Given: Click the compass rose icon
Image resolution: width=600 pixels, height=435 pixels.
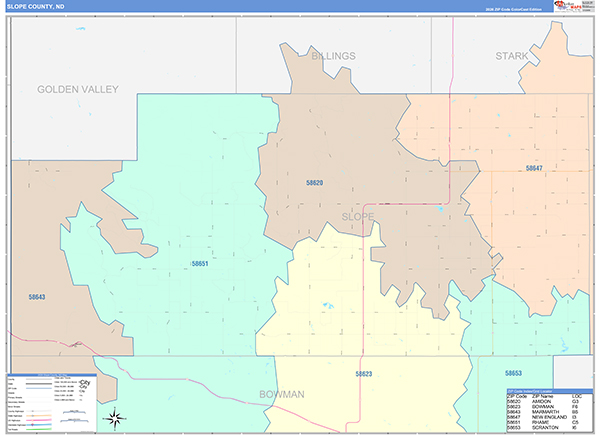Looking at the screenshot, I should pos(114,419).
